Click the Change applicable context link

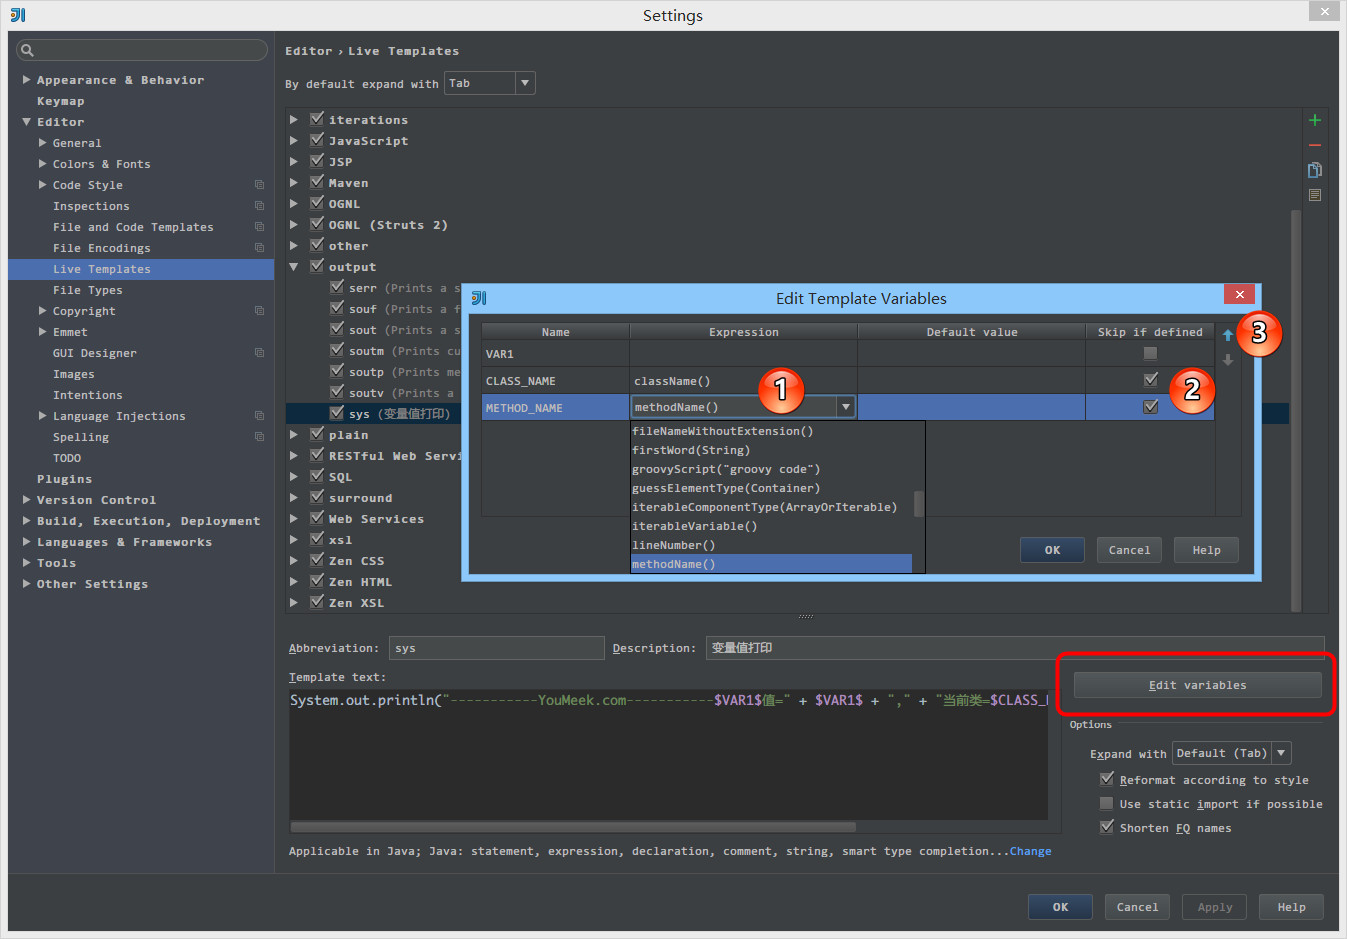click(1030, 851)
